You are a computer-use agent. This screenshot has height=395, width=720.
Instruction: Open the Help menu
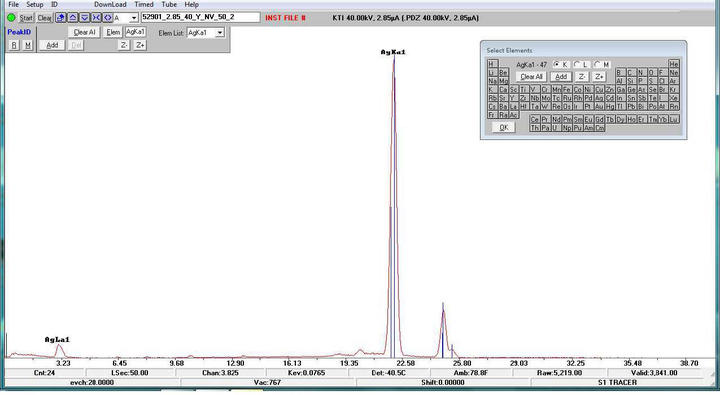(x=191, y=5)
